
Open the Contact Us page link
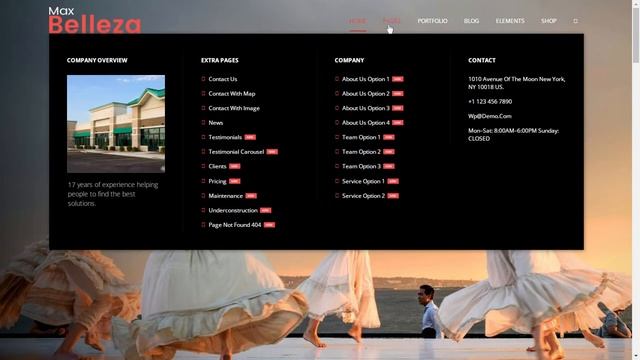click(222, 79)
